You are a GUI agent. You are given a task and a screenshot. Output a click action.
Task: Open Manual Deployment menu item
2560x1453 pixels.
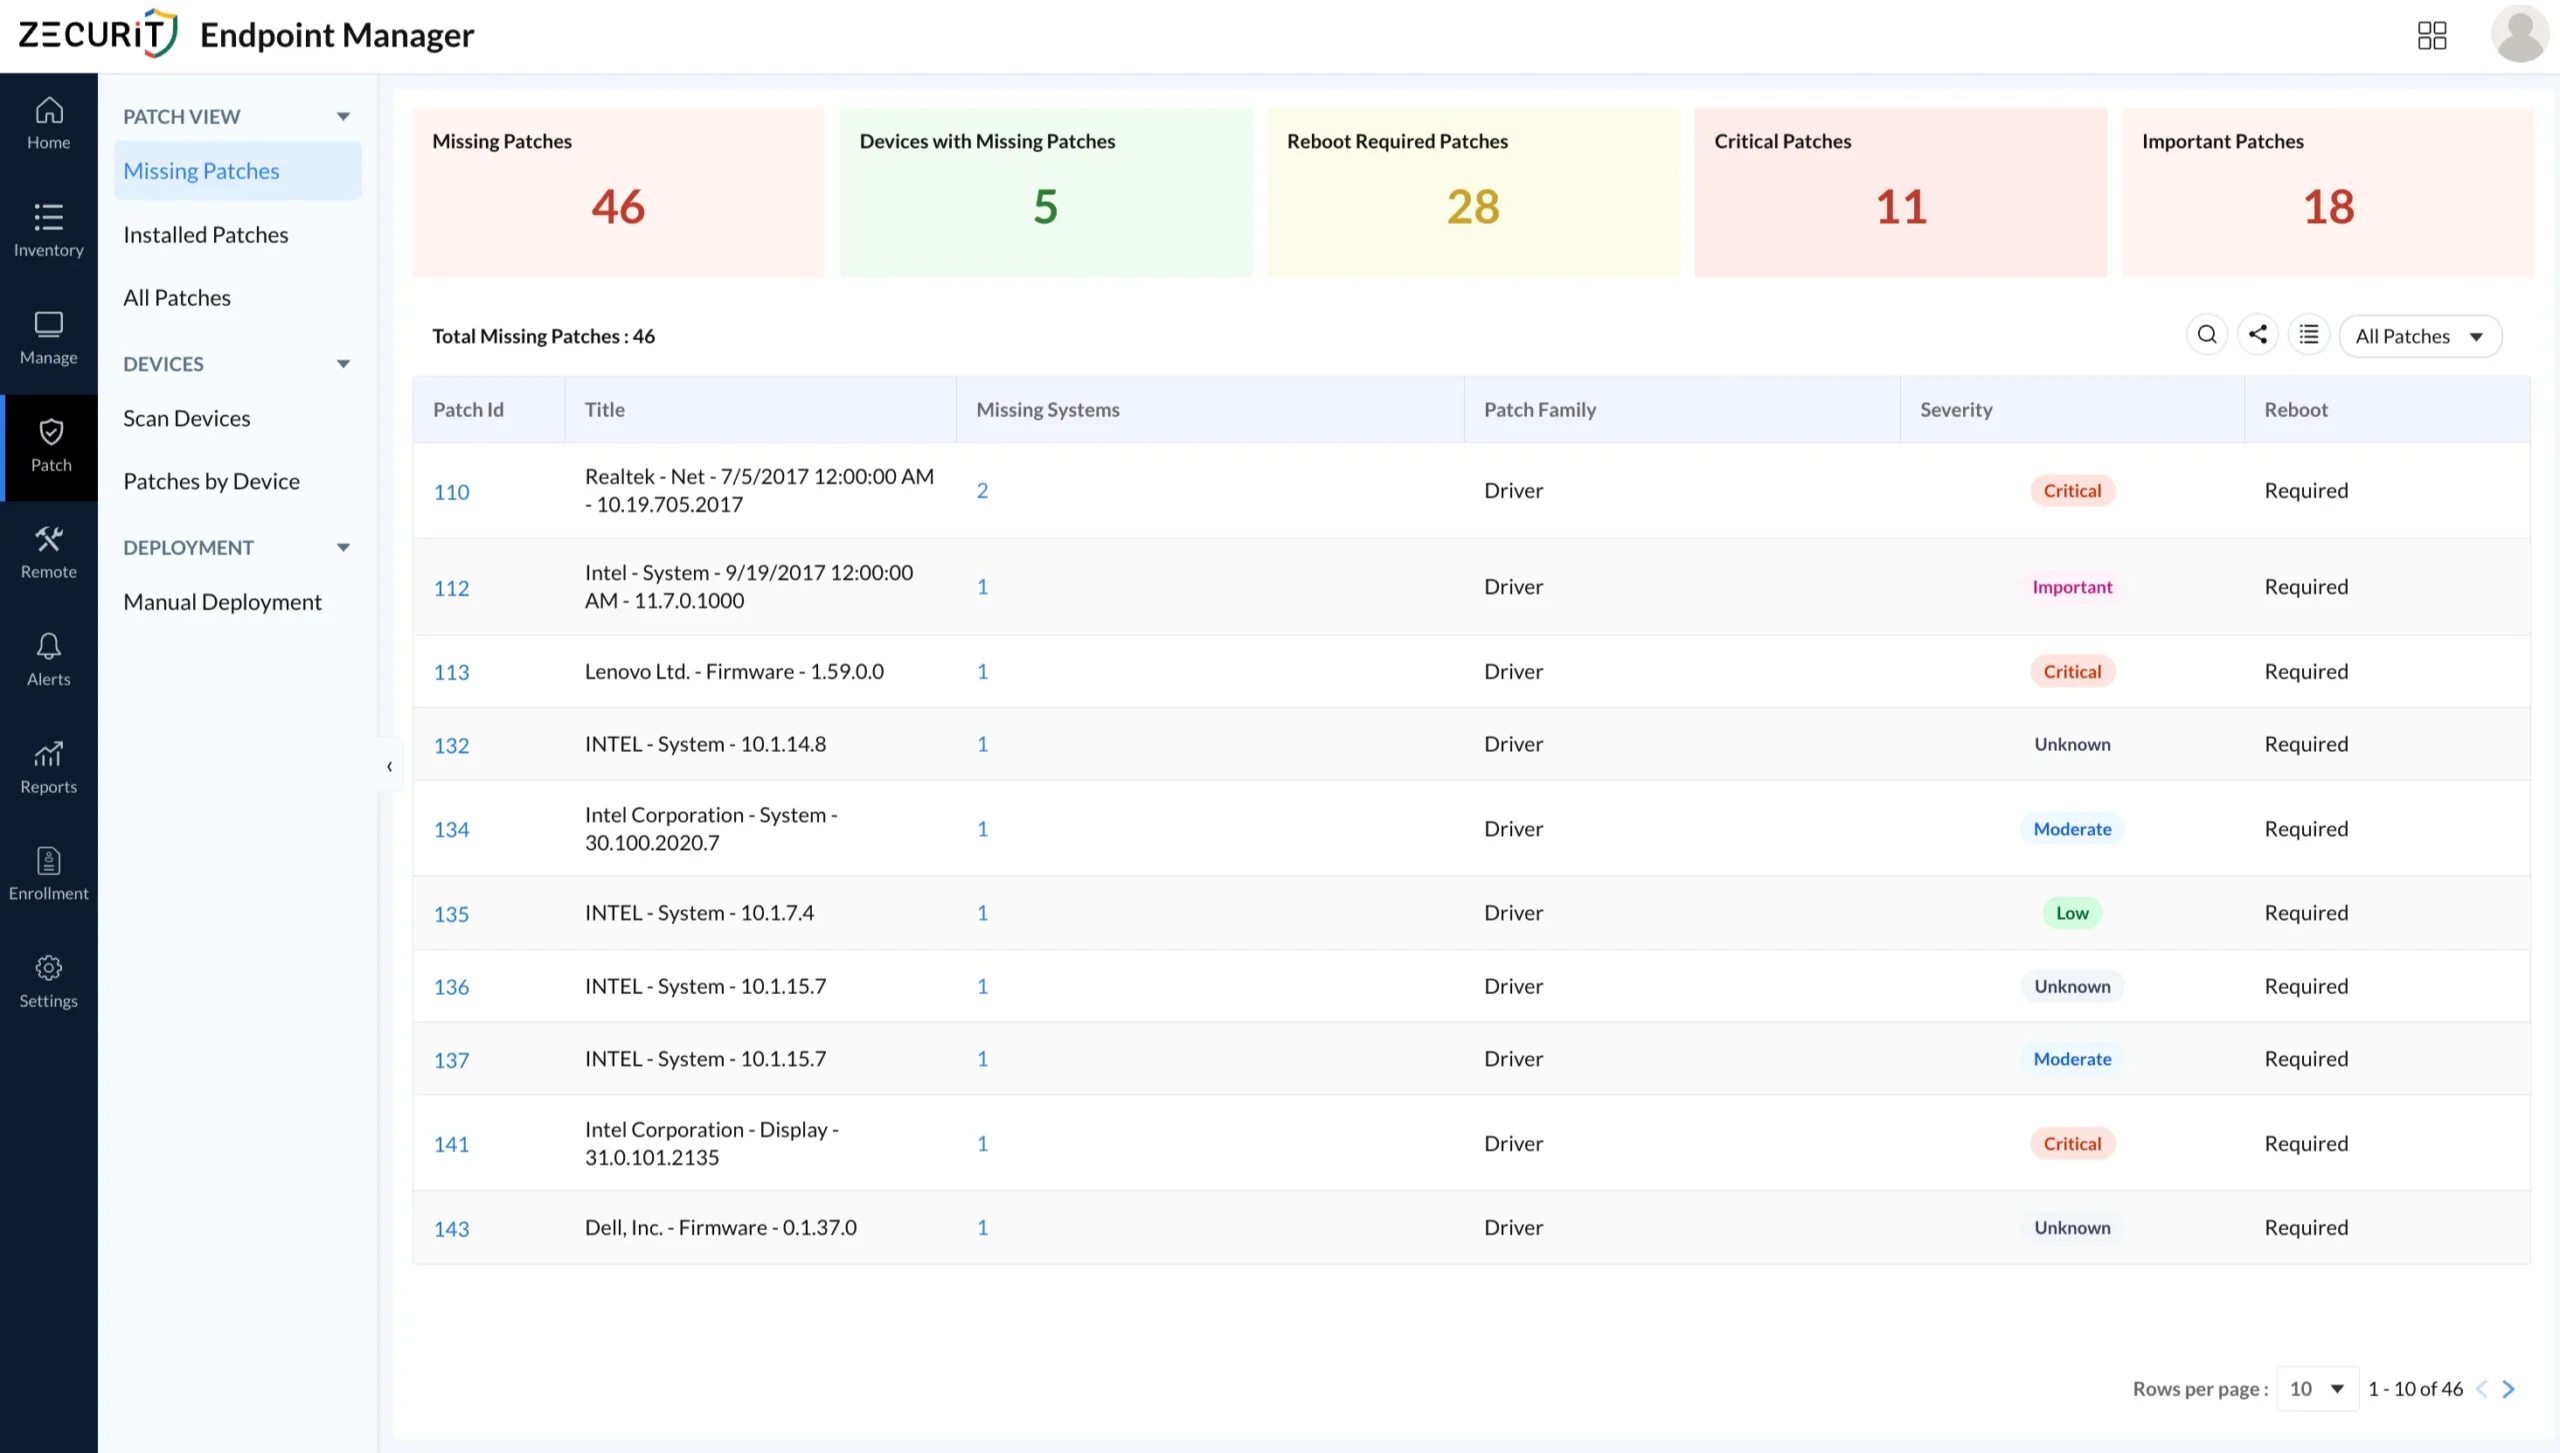[x=222, y=602]
